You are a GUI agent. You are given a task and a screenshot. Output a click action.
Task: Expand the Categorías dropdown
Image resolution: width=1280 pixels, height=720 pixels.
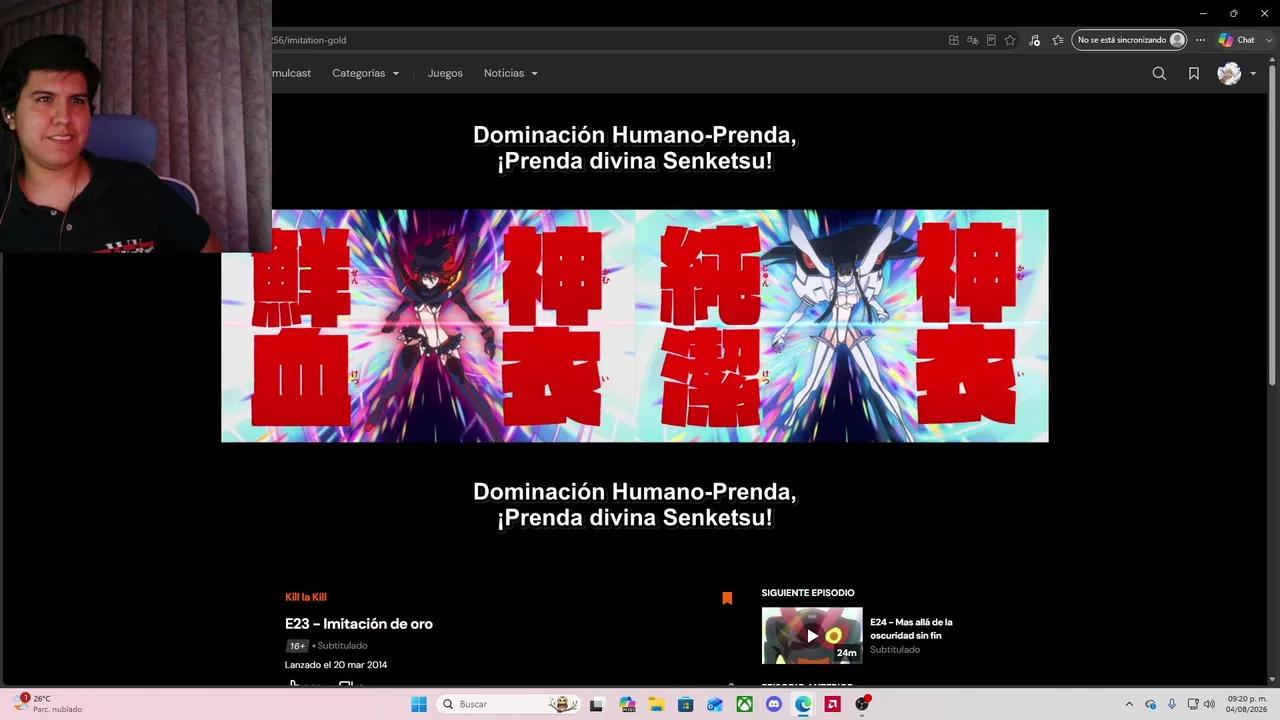tap(365, 73)
